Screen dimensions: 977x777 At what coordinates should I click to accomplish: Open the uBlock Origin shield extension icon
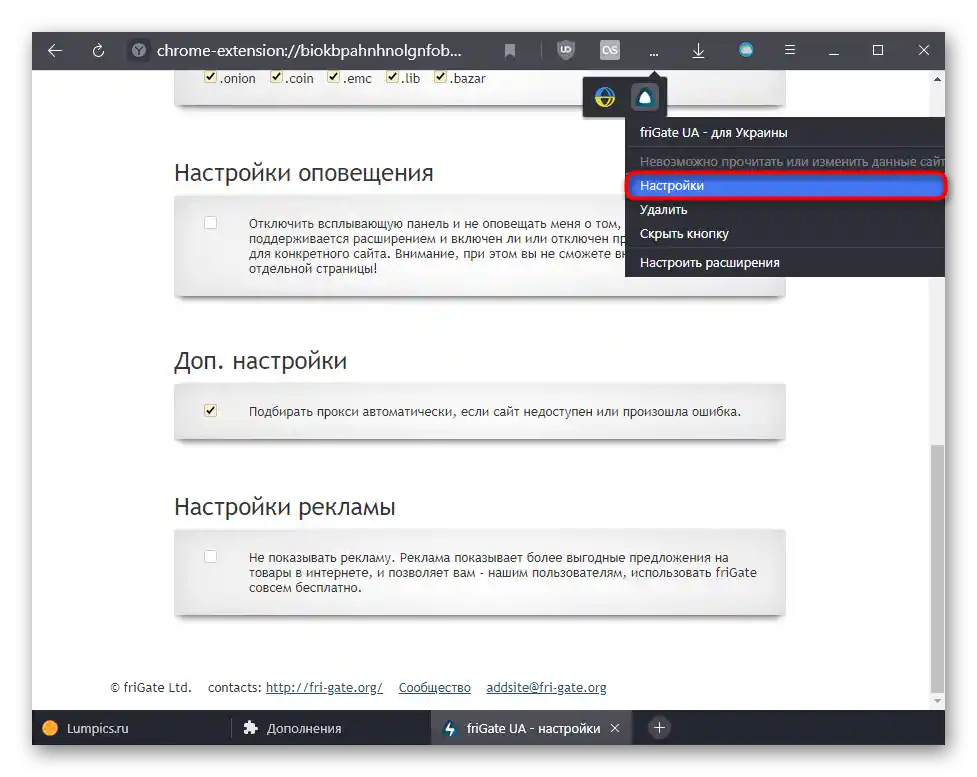(566, 50)
